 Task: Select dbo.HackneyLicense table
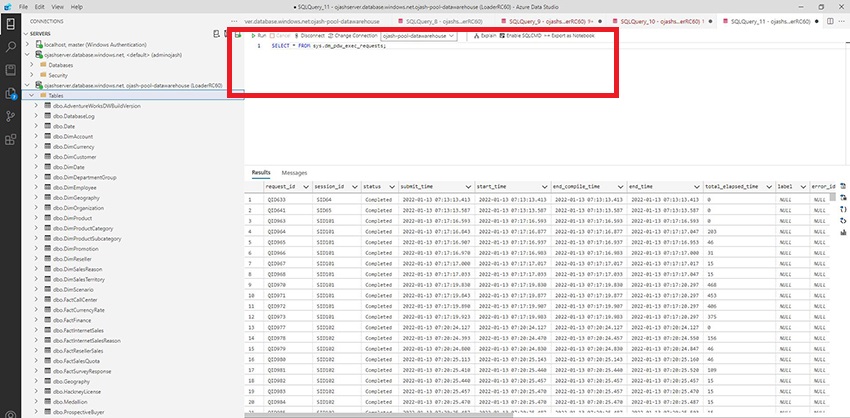77,391
